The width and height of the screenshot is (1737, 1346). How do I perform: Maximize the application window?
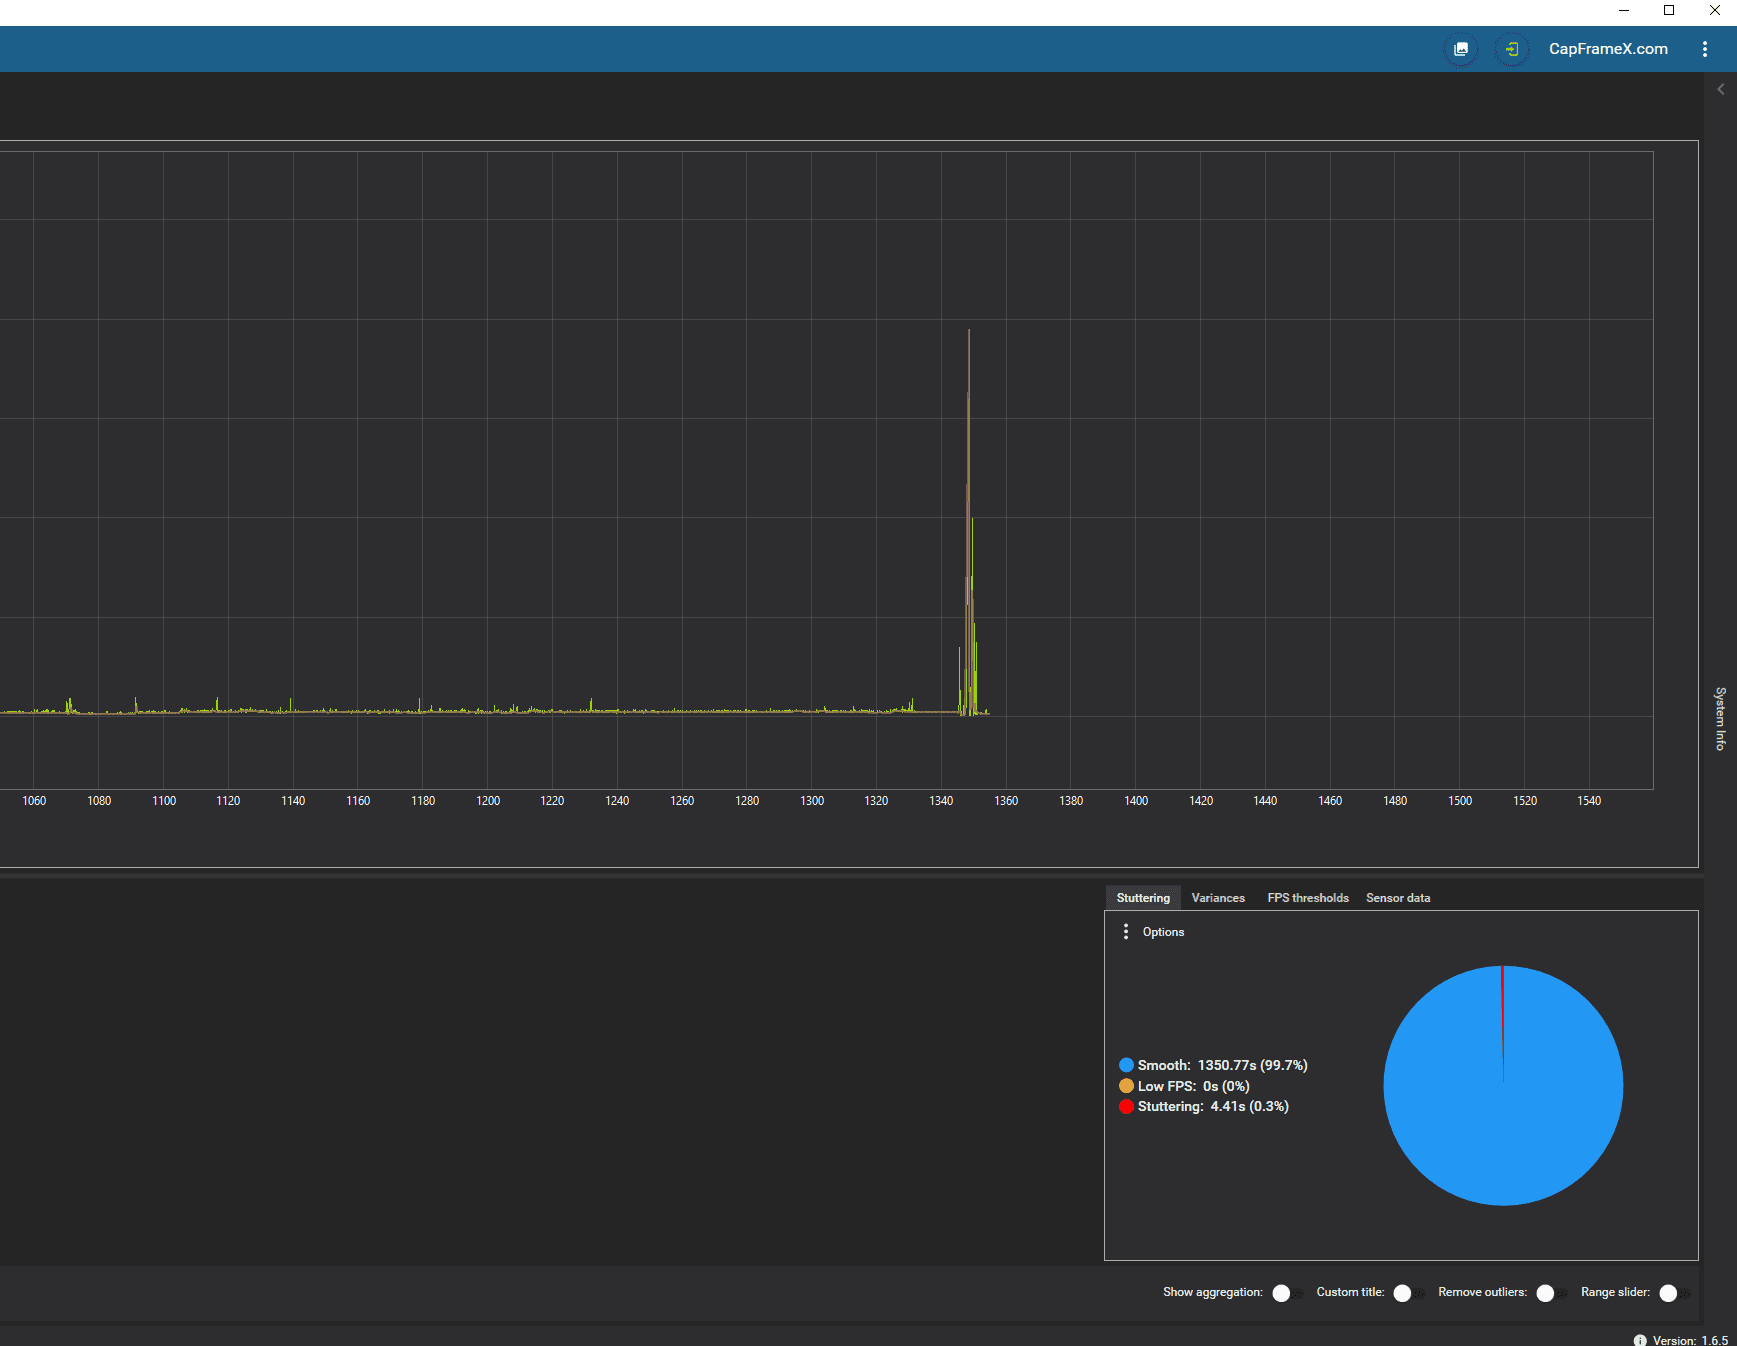[x=1669, y=10]
